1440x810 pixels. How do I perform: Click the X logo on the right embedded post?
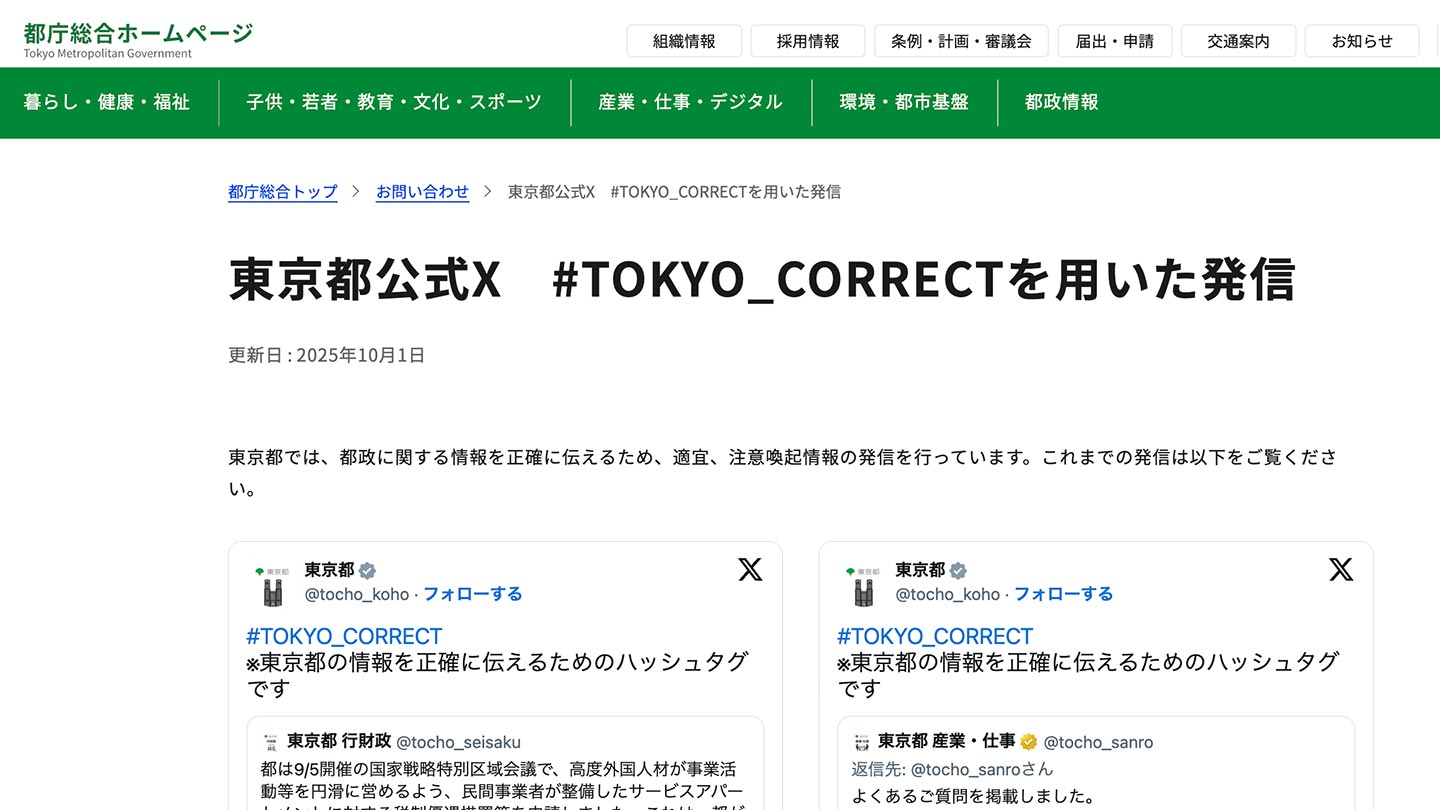coord(1340,569)
